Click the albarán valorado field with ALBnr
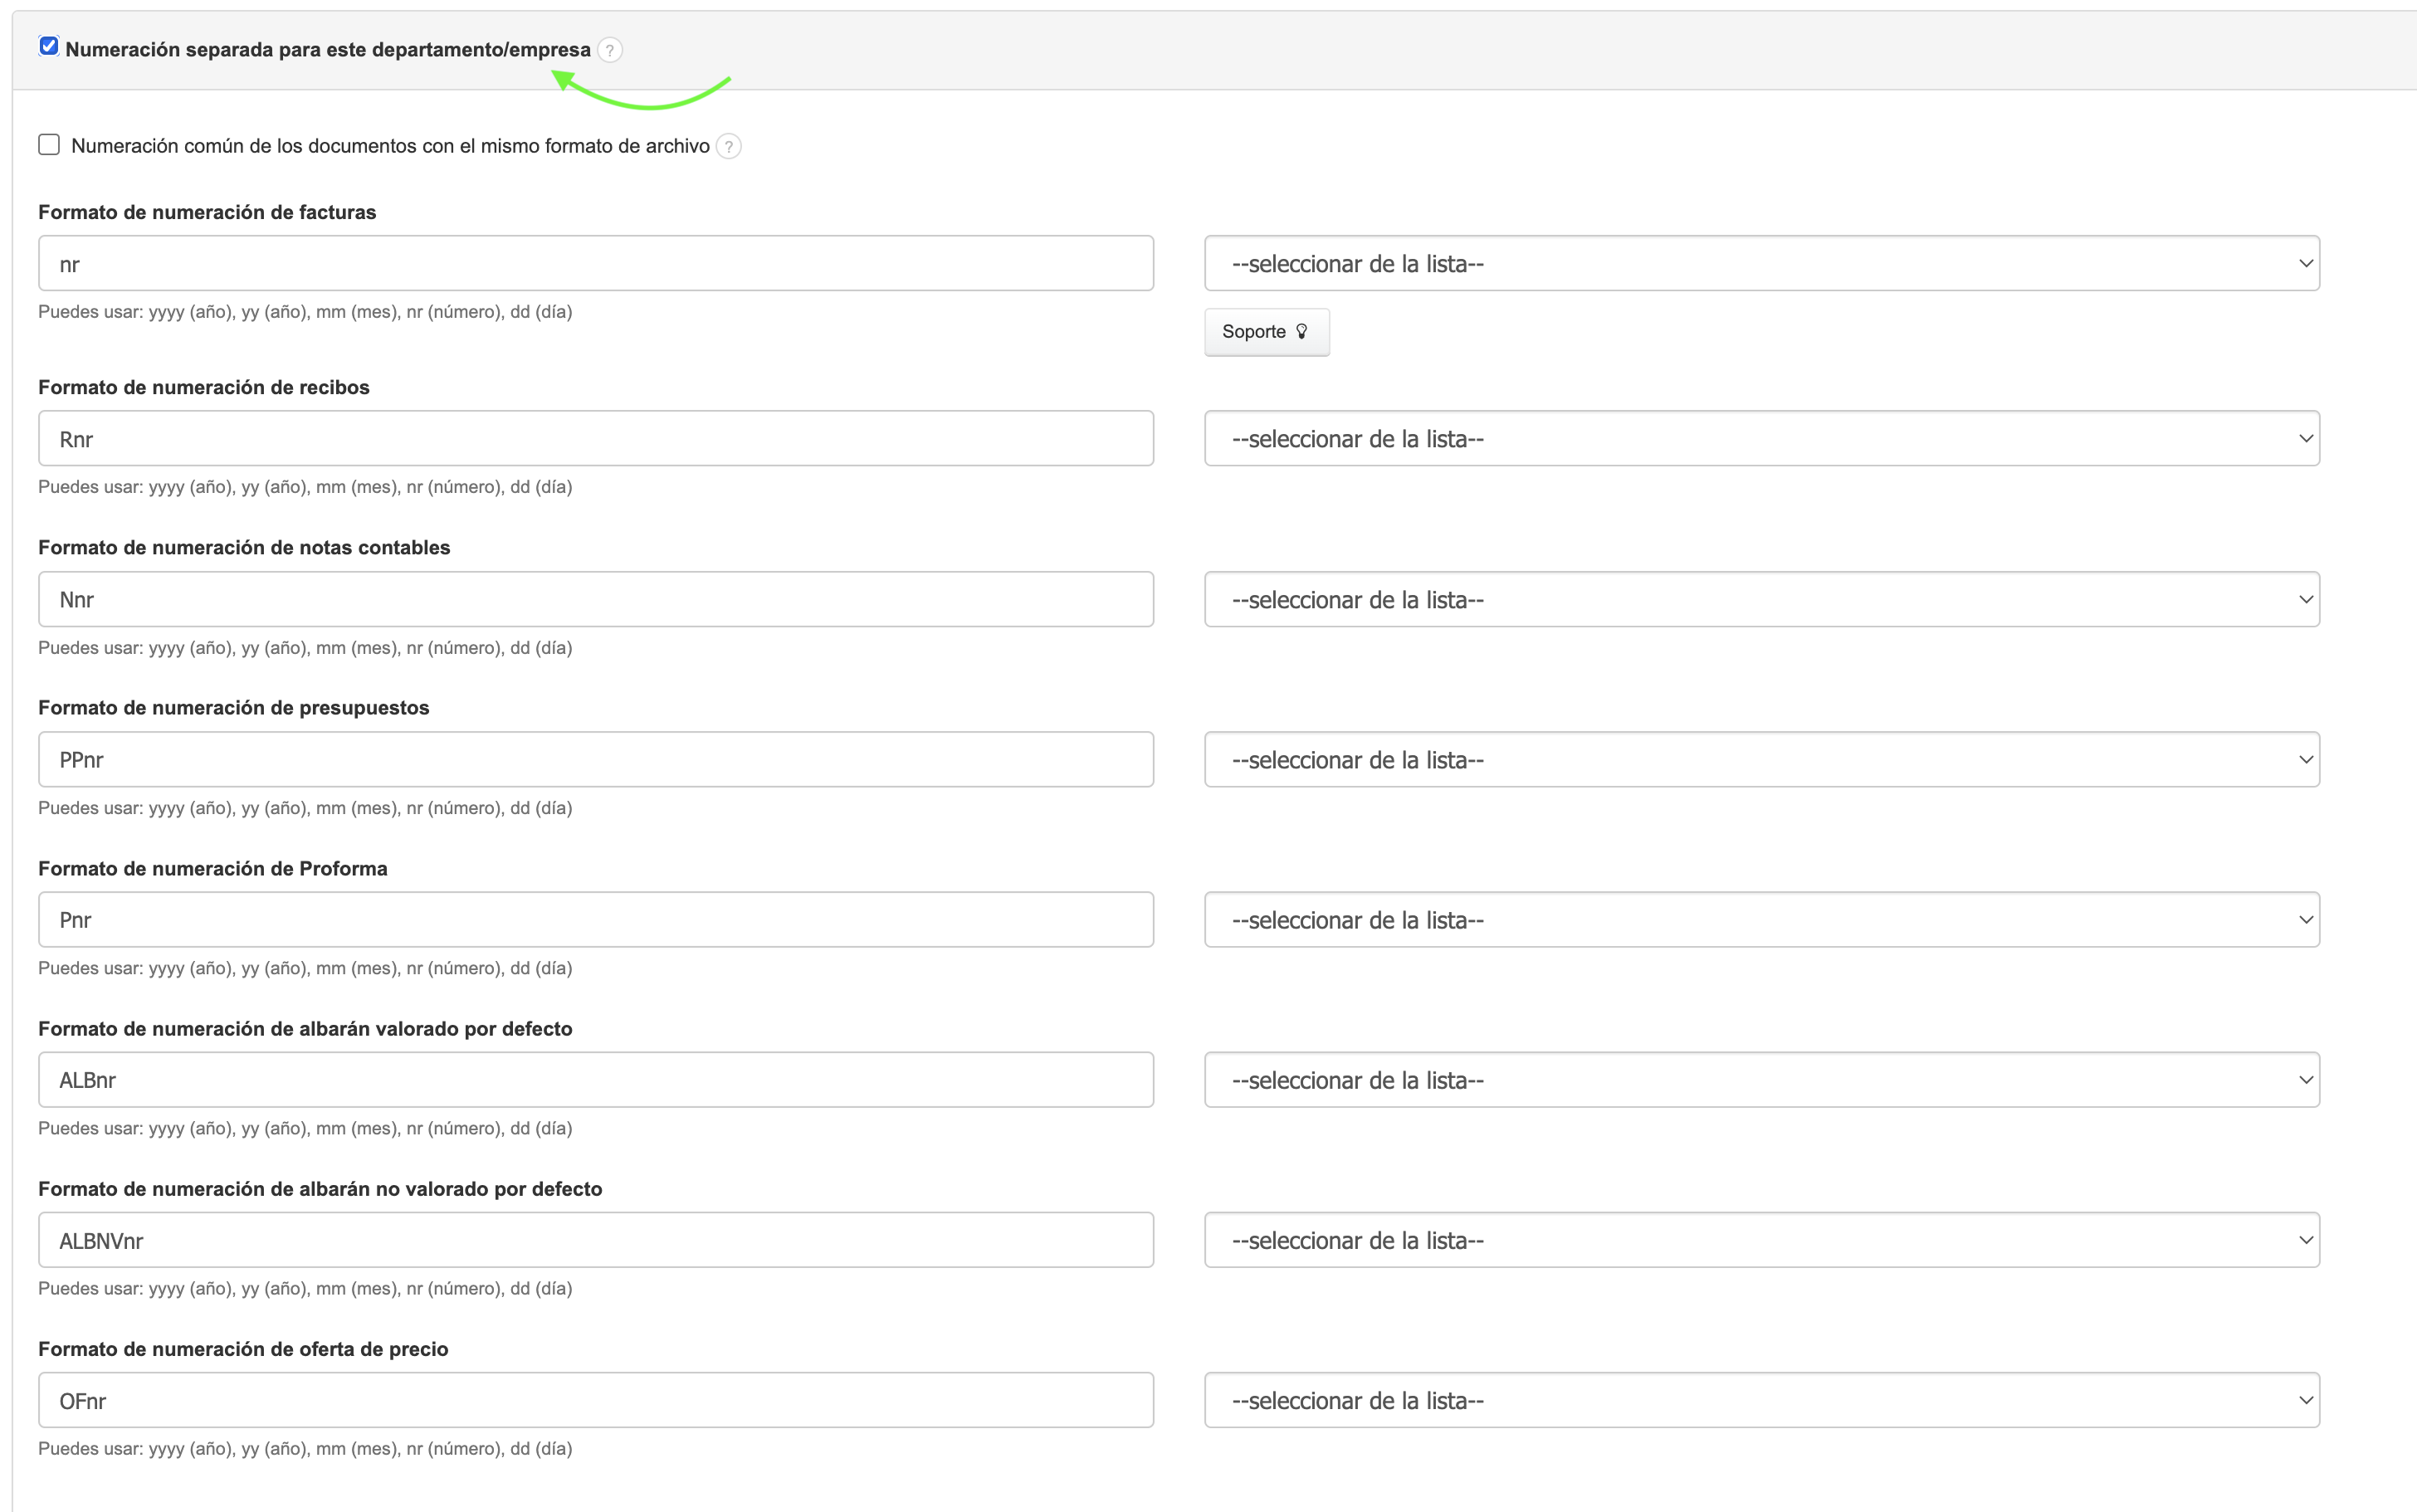The width and height of the screenshot is (2417, 1512). pyautogui.click(x=595, y=1080)
